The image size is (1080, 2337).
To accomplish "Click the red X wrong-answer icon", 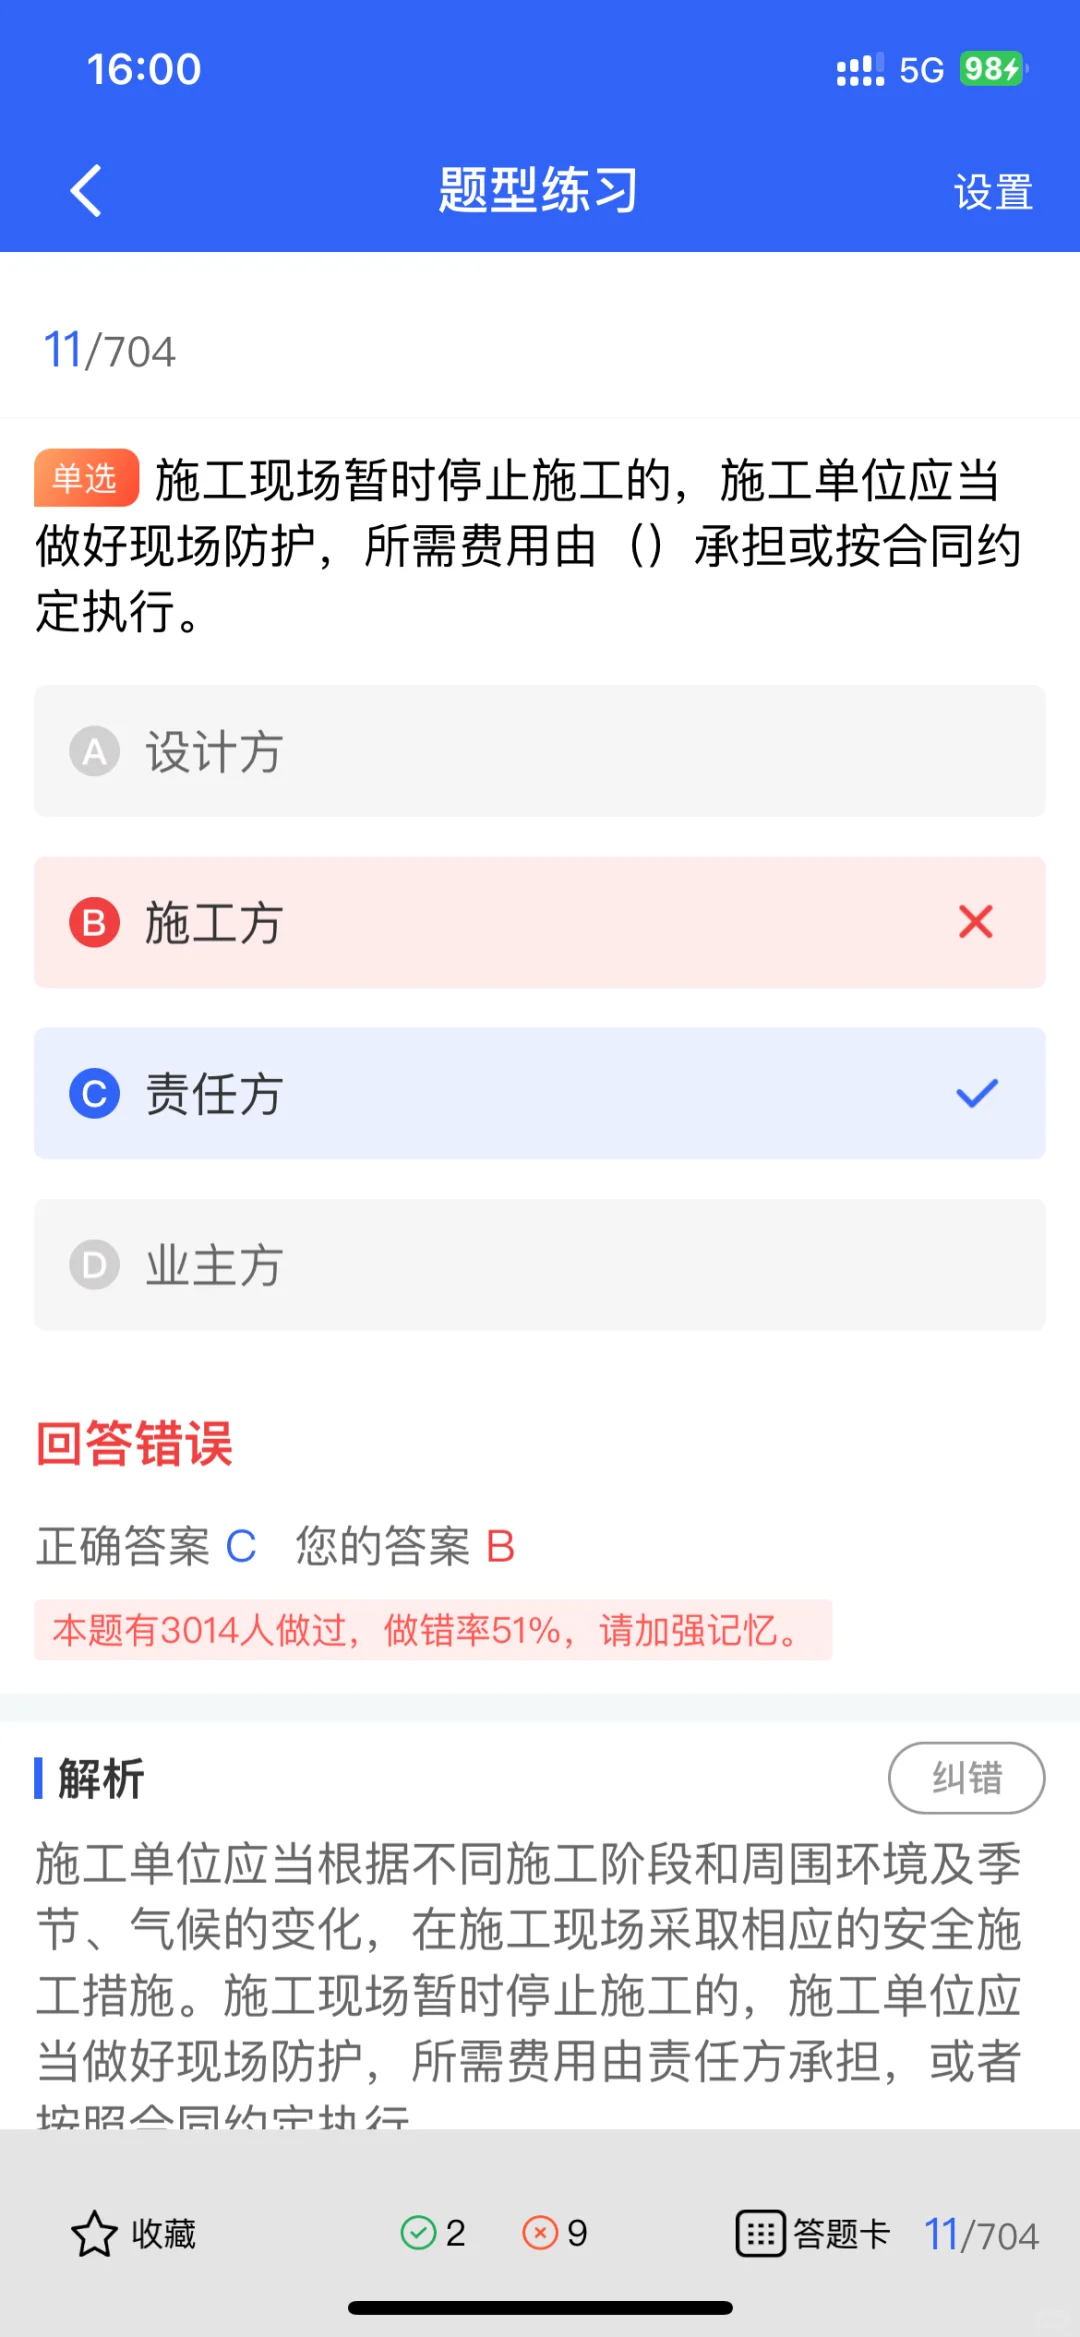I will coord(976,921).
